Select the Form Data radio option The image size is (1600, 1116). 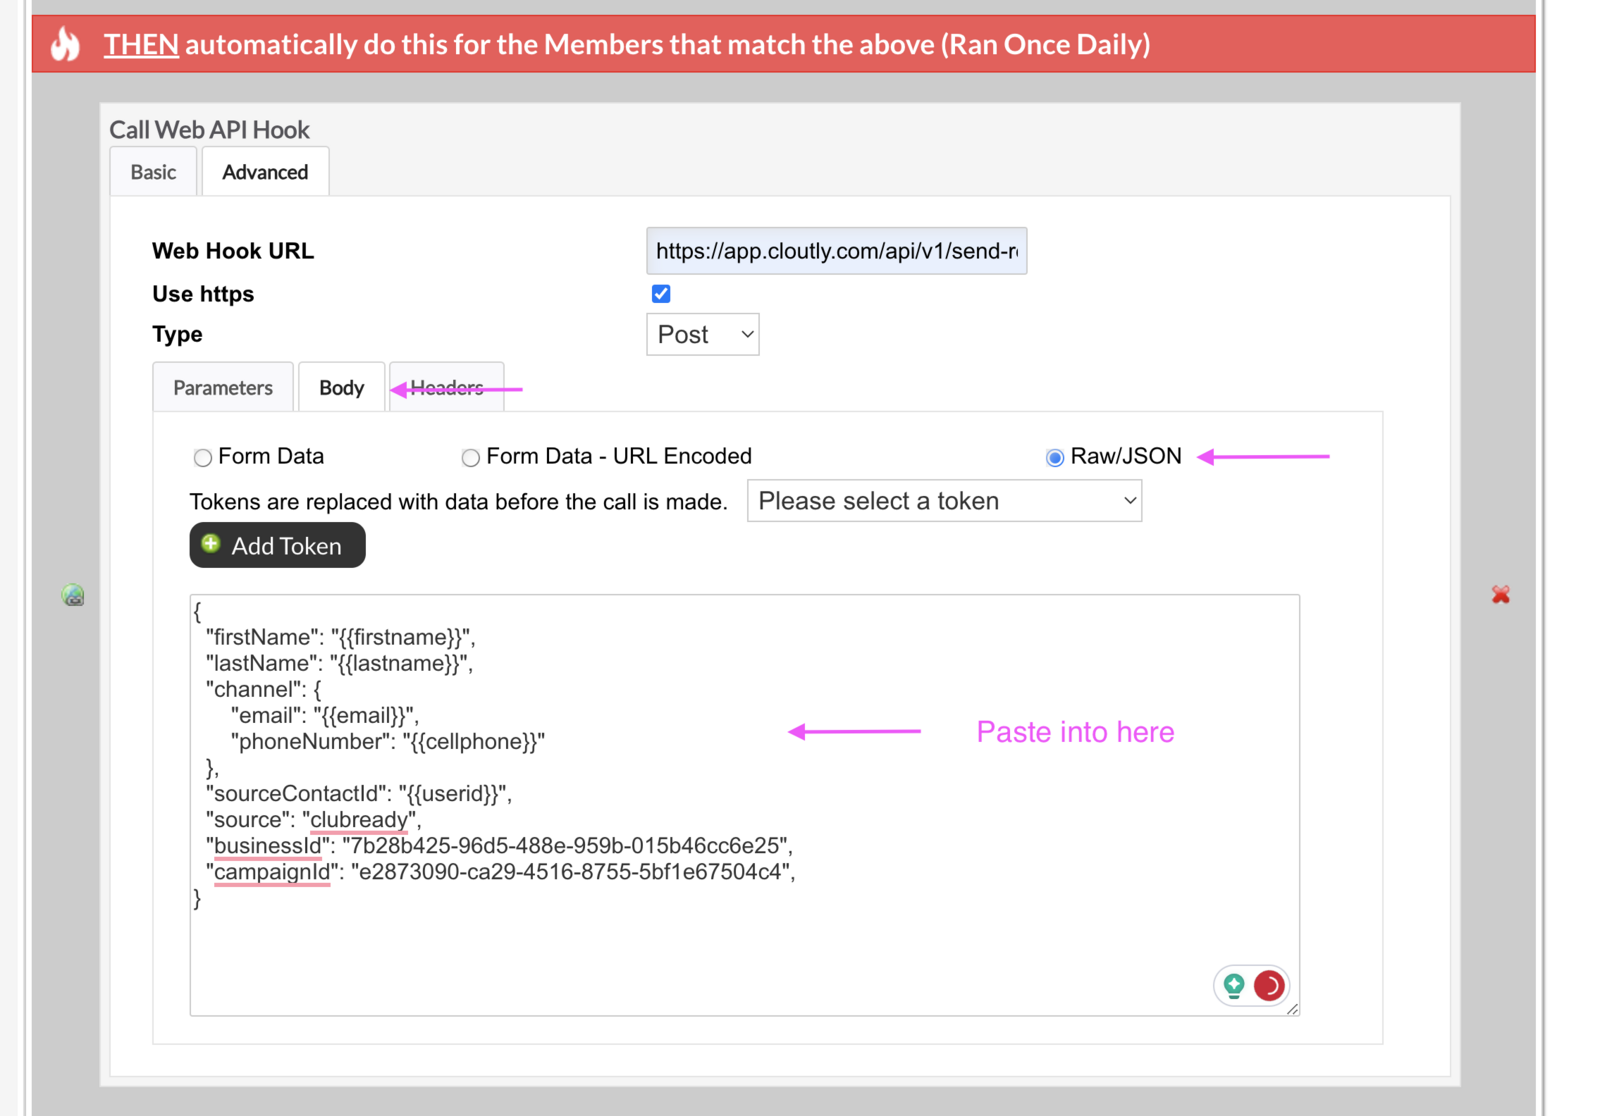(203, 458)
